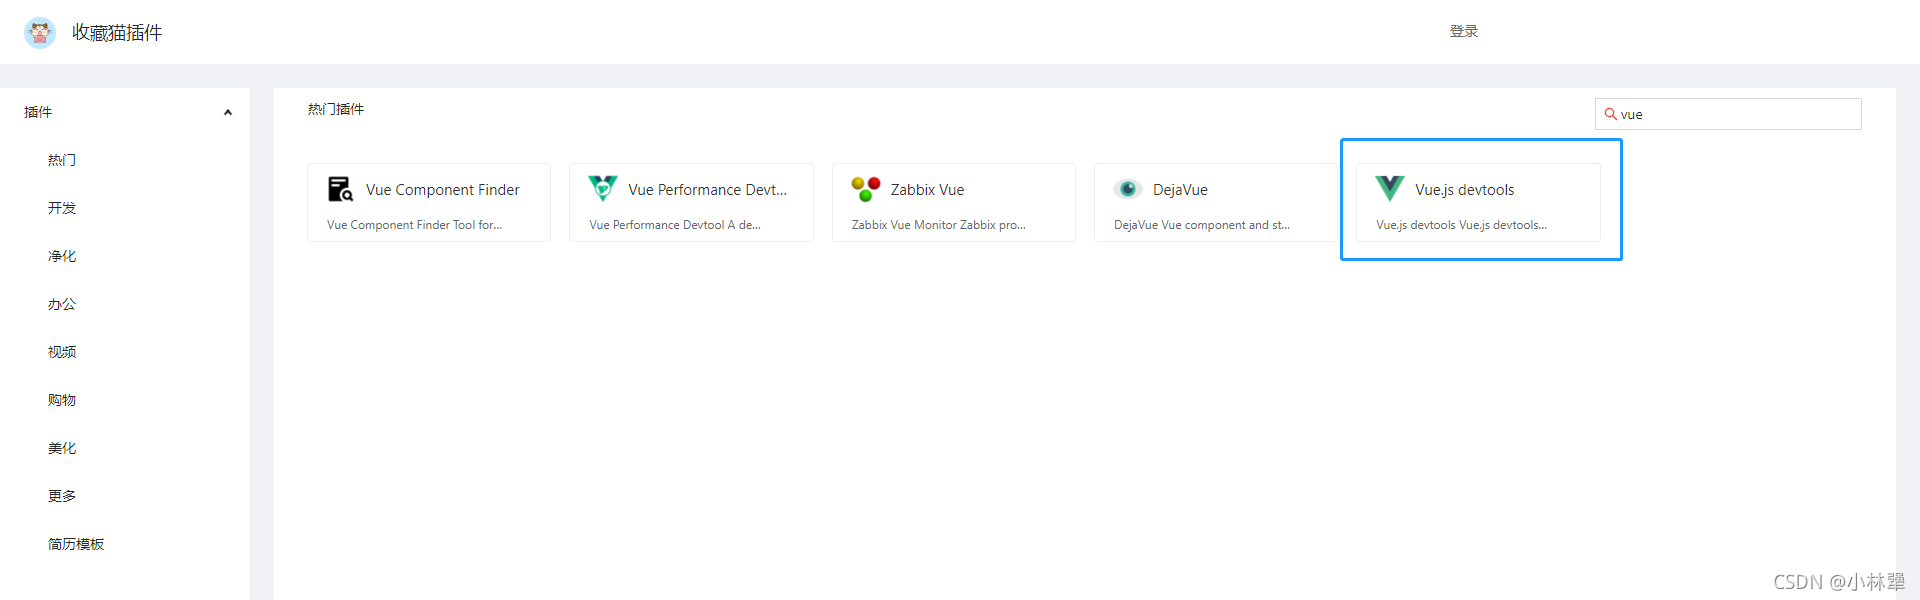Click the red search magnifier icon

tap(1610, 114)
